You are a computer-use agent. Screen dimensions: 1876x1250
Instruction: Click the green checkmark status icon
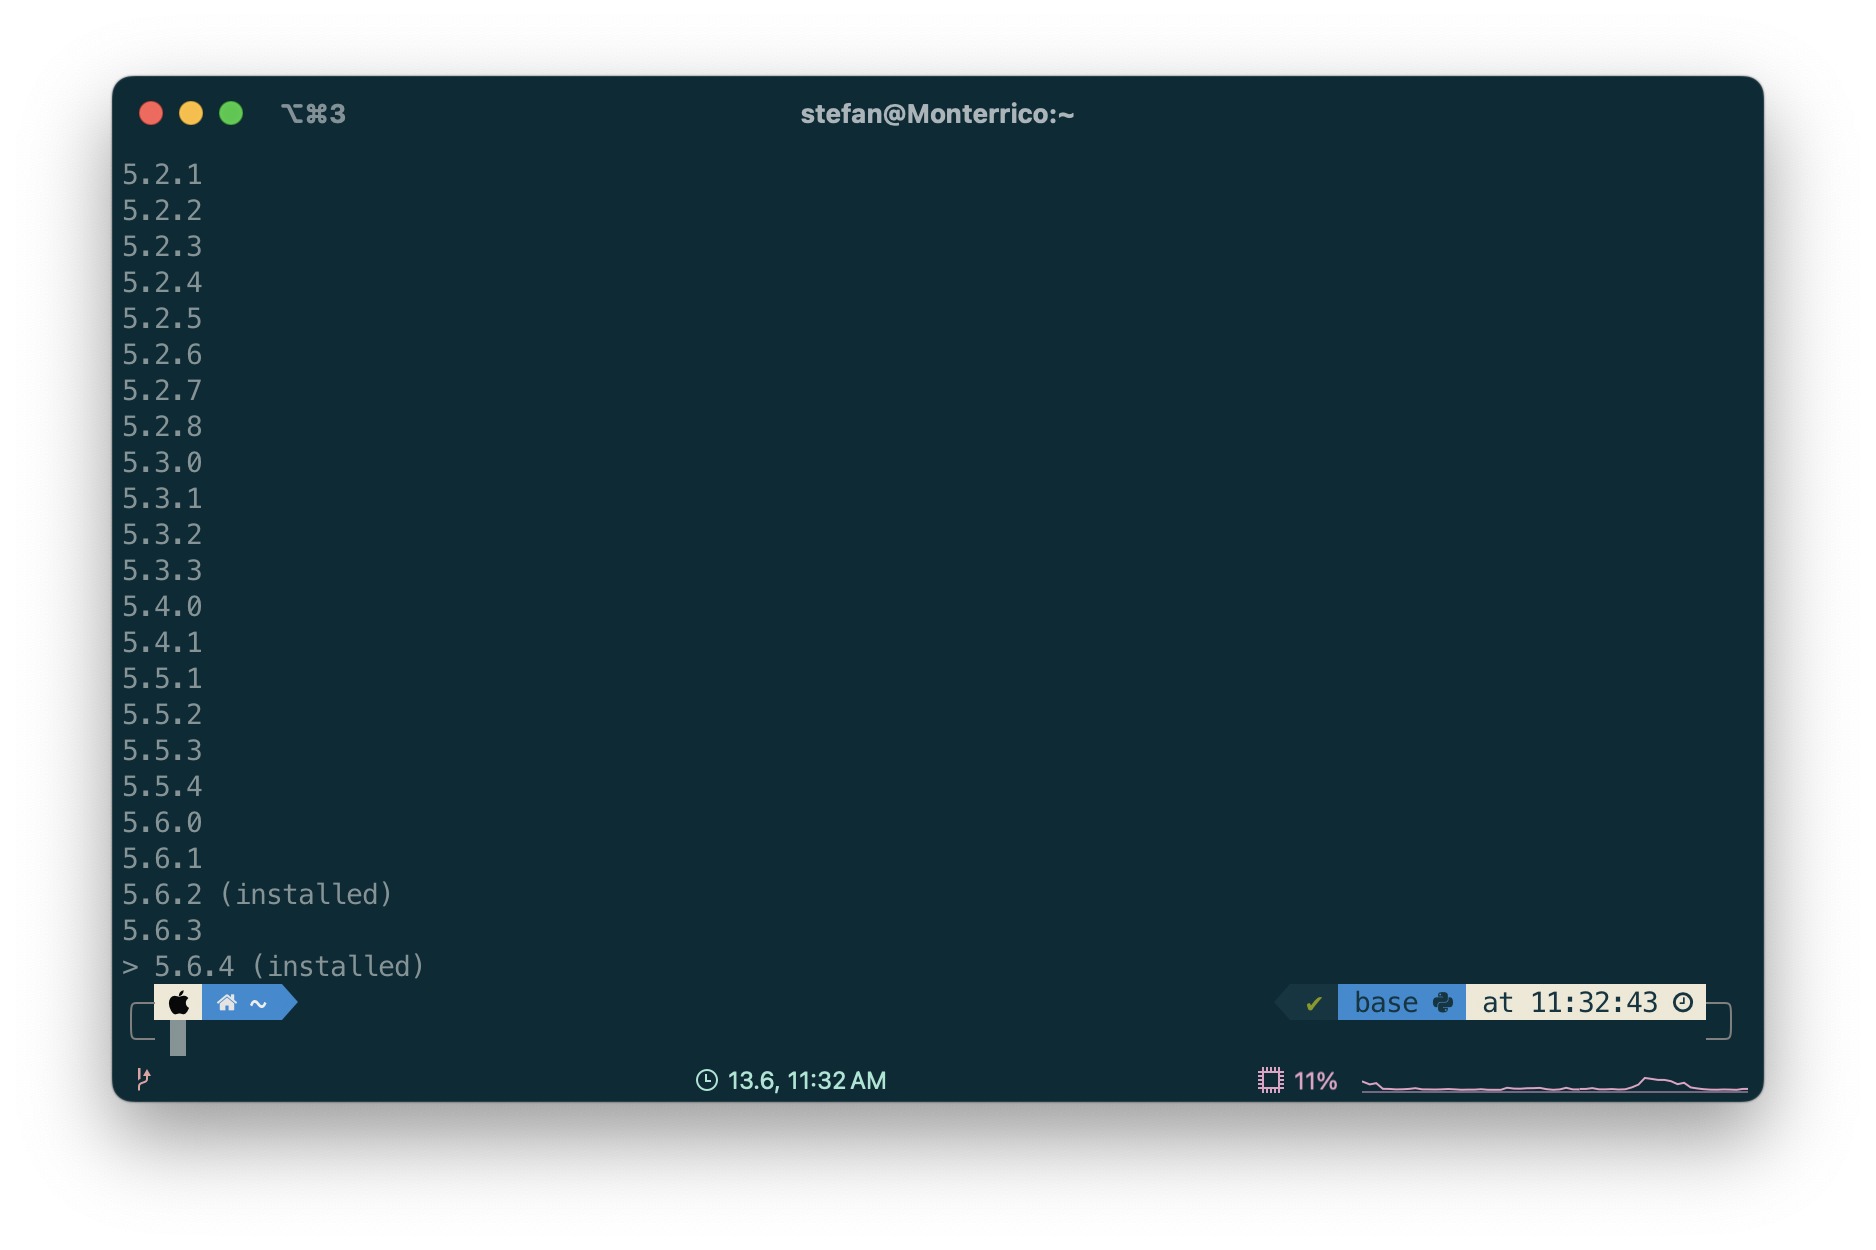(1314, 1003)
